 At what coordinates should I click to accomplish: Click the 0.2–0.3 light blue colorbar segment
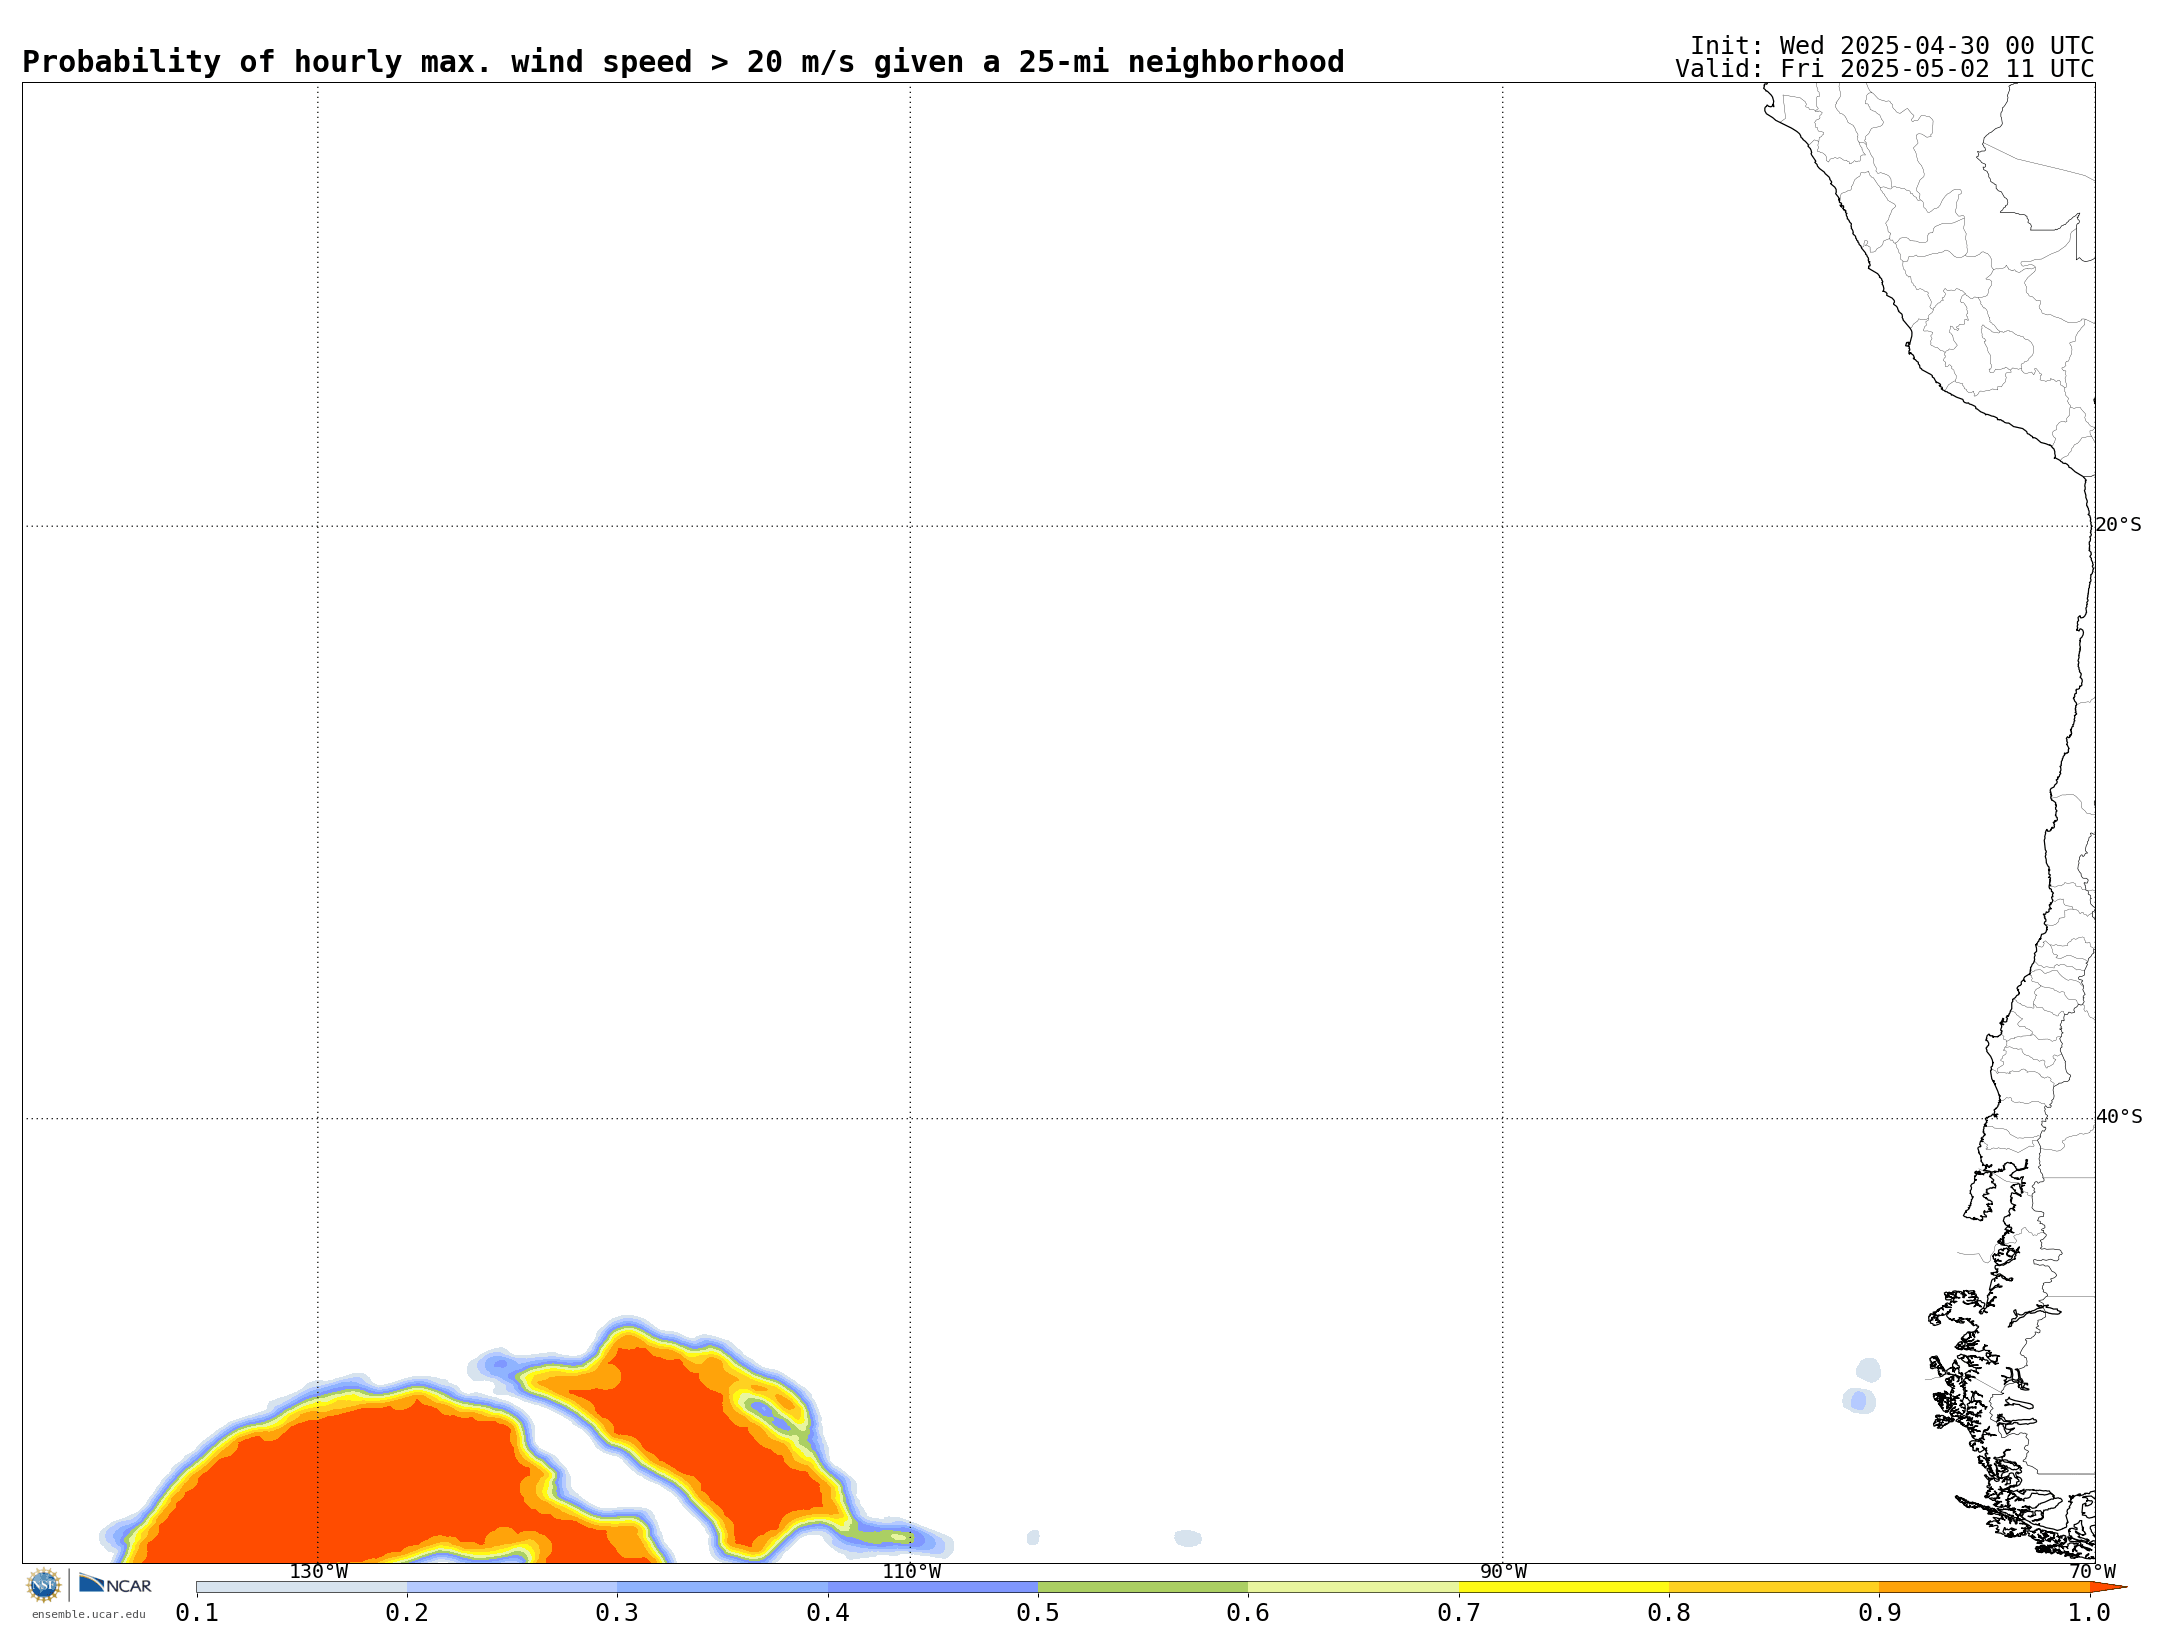coord(512,1587)
